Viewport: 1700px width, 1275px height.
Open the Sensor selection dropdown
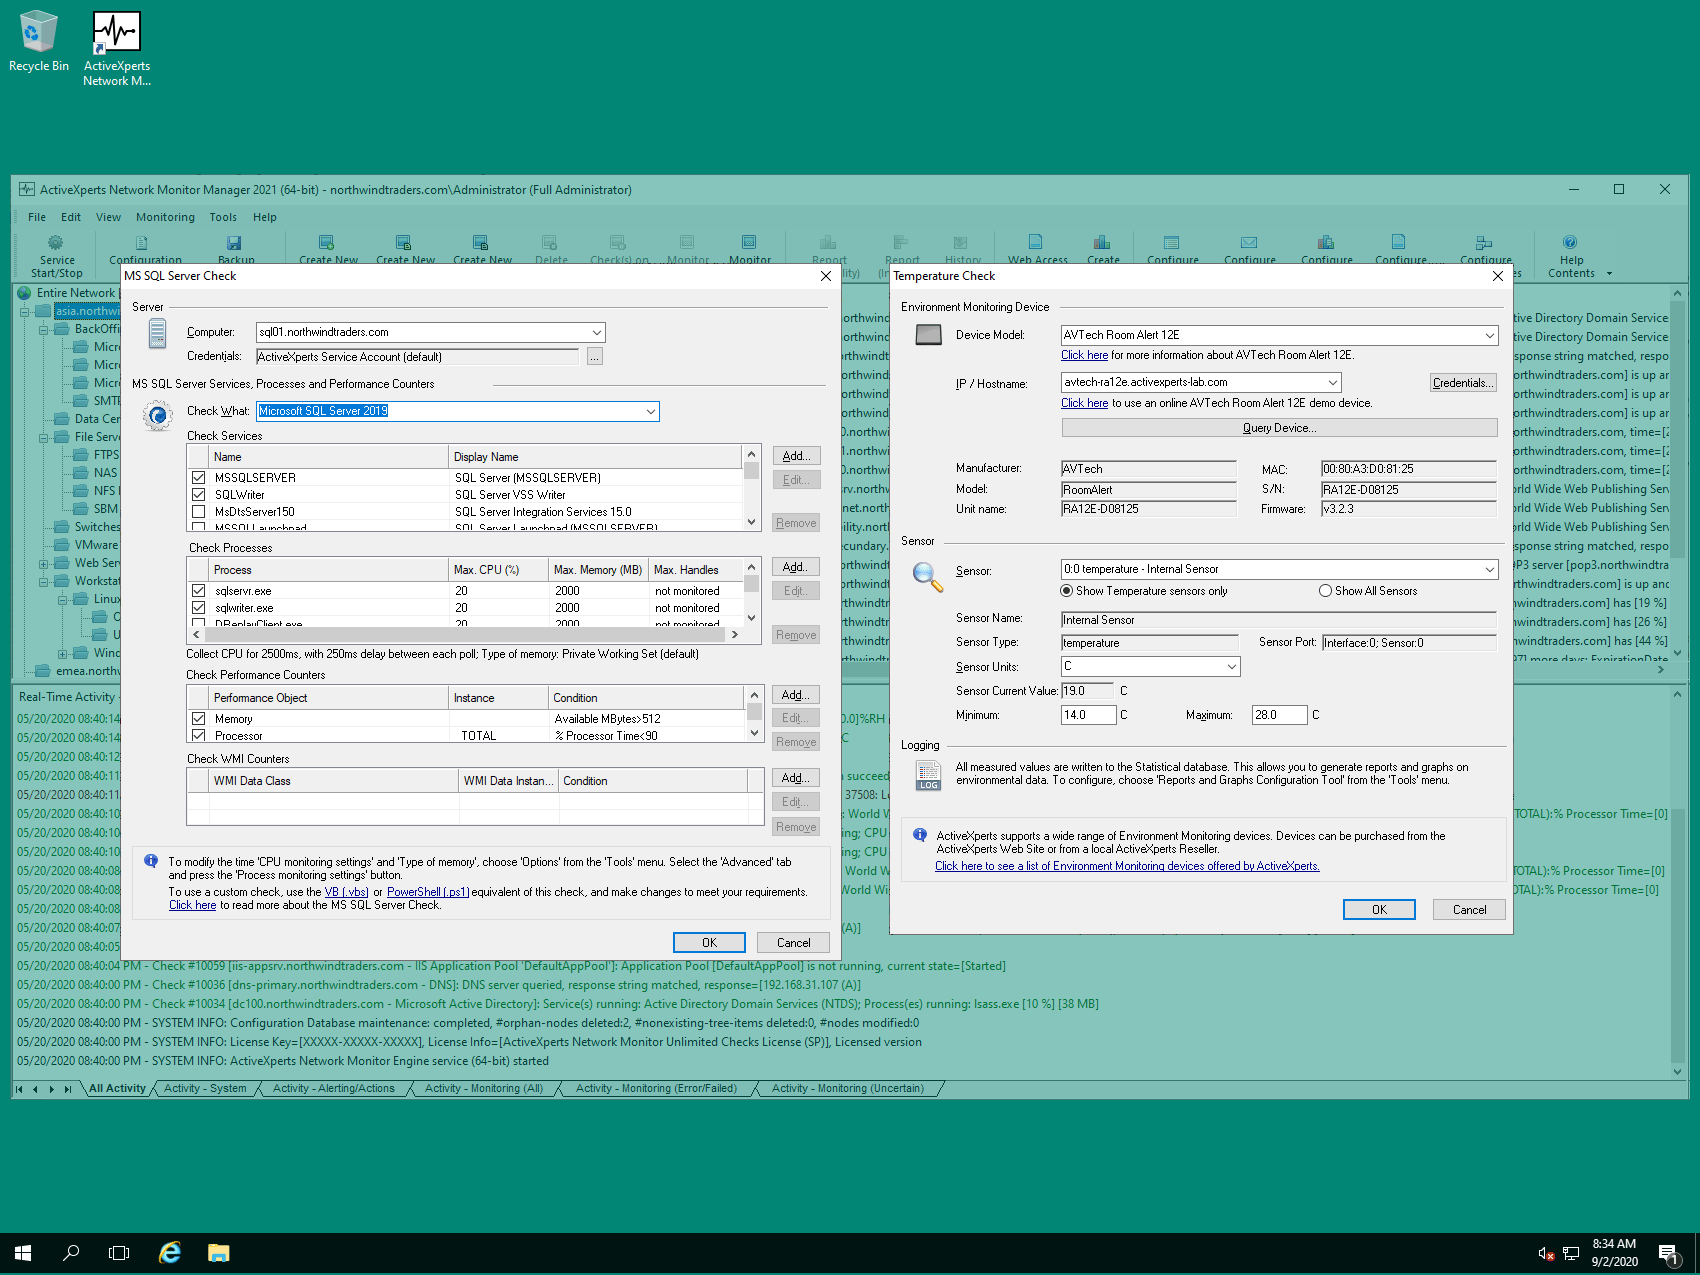(1489, 570)
